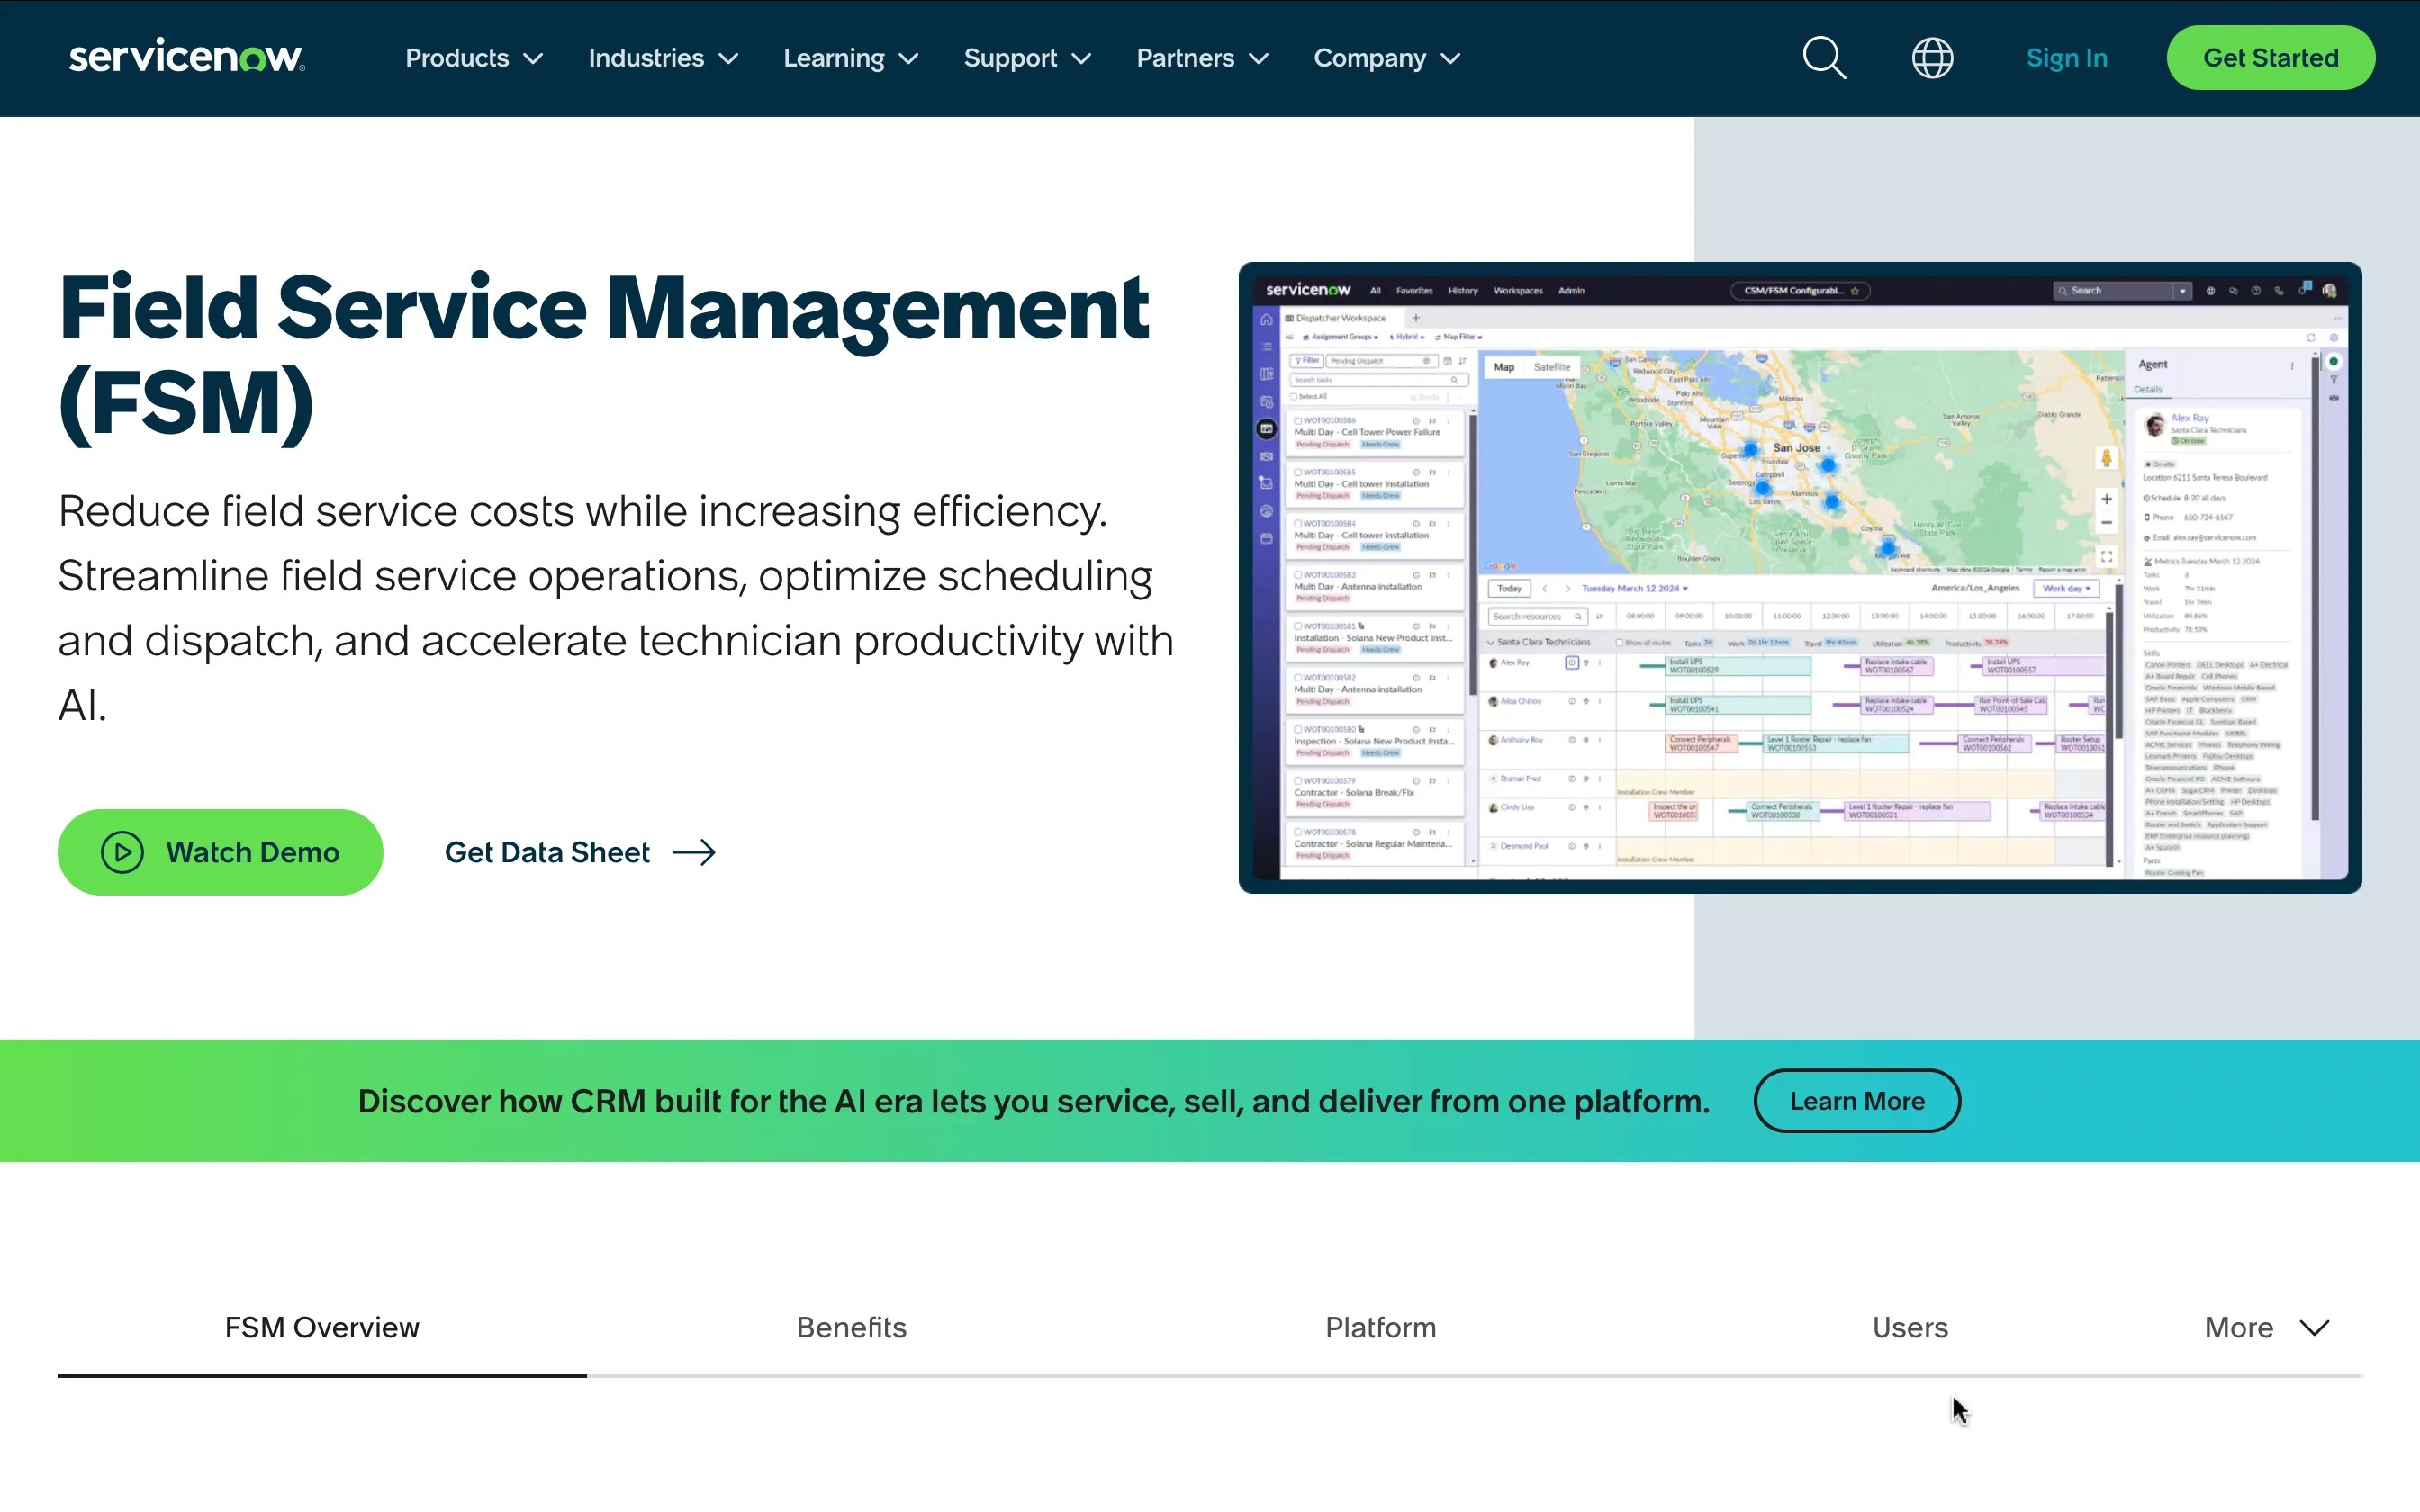Expand the Learning menu

(850, 58)
